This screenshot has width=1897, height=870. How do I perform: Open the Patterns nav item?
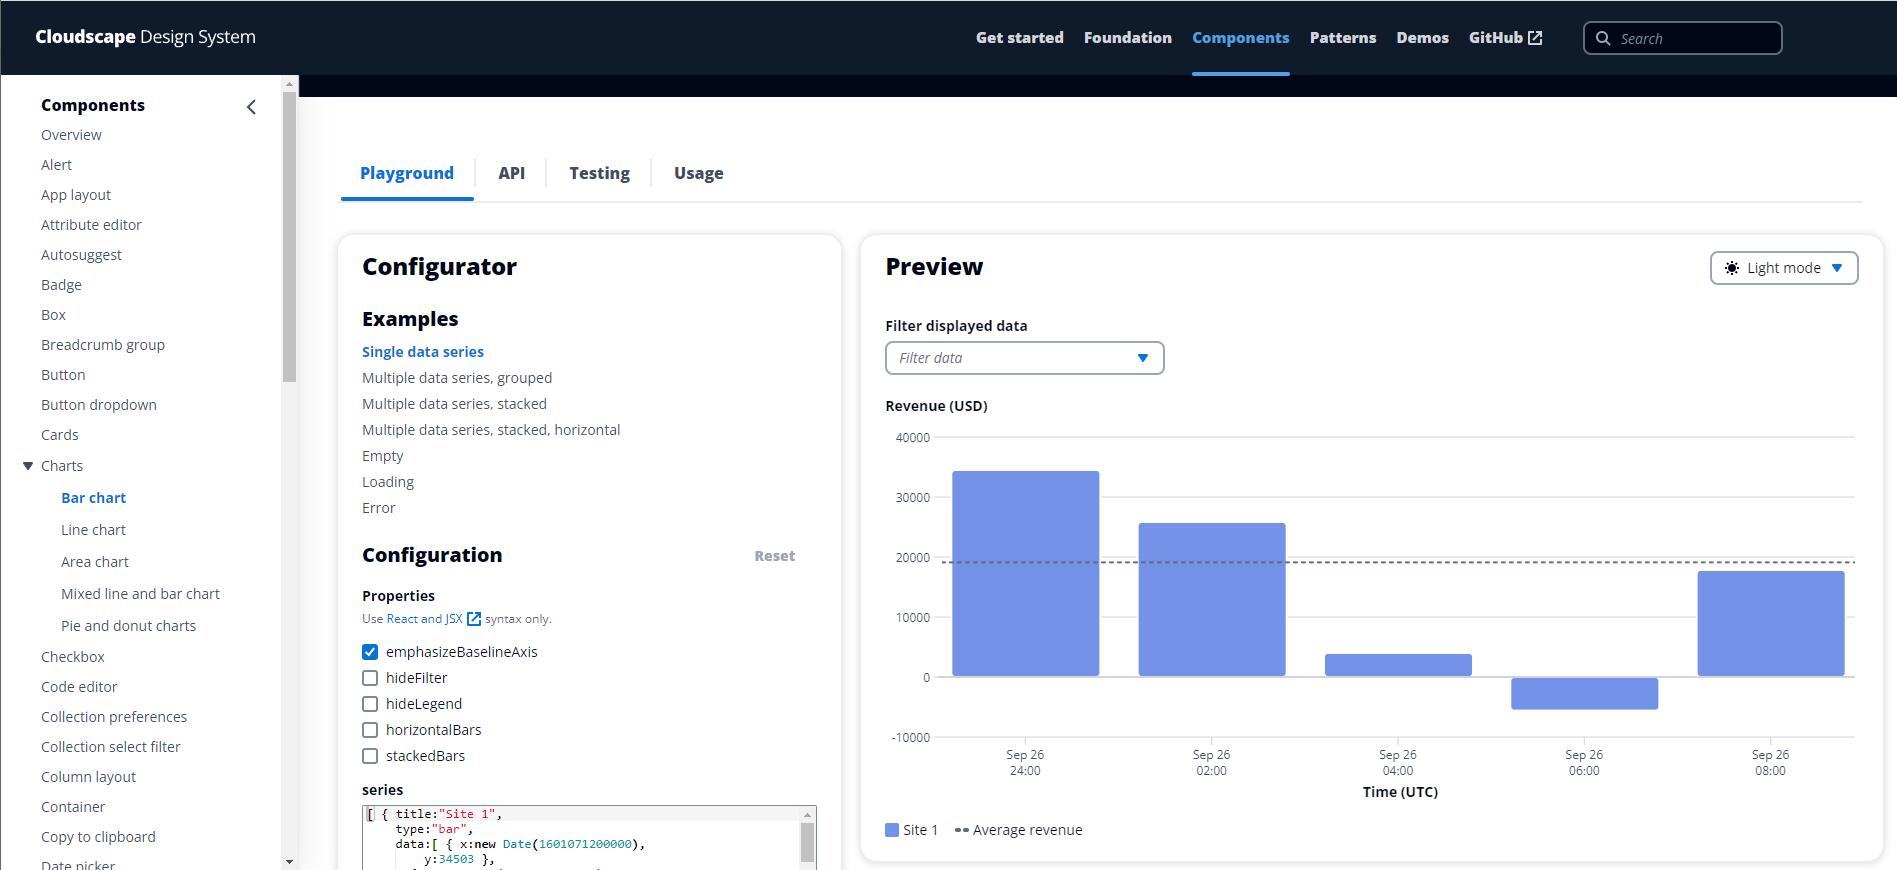click(x=1342, y=38)
